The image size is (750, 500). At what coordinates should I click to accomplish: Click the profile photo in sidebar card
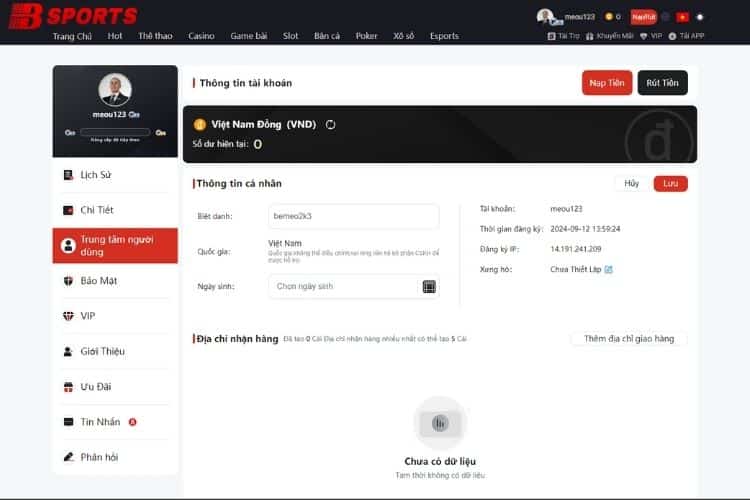(115, 90)
